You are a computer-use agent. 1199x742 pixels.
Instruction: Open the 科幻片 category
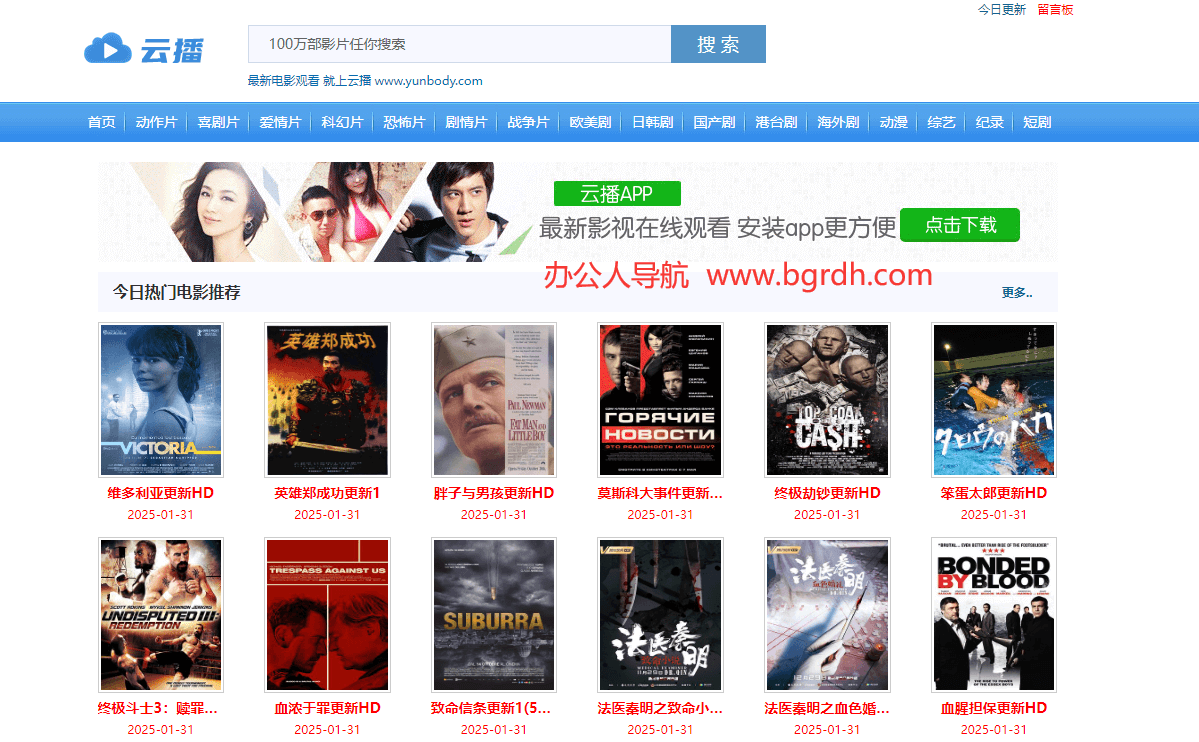pyautogui.click(x=342, y=122)
